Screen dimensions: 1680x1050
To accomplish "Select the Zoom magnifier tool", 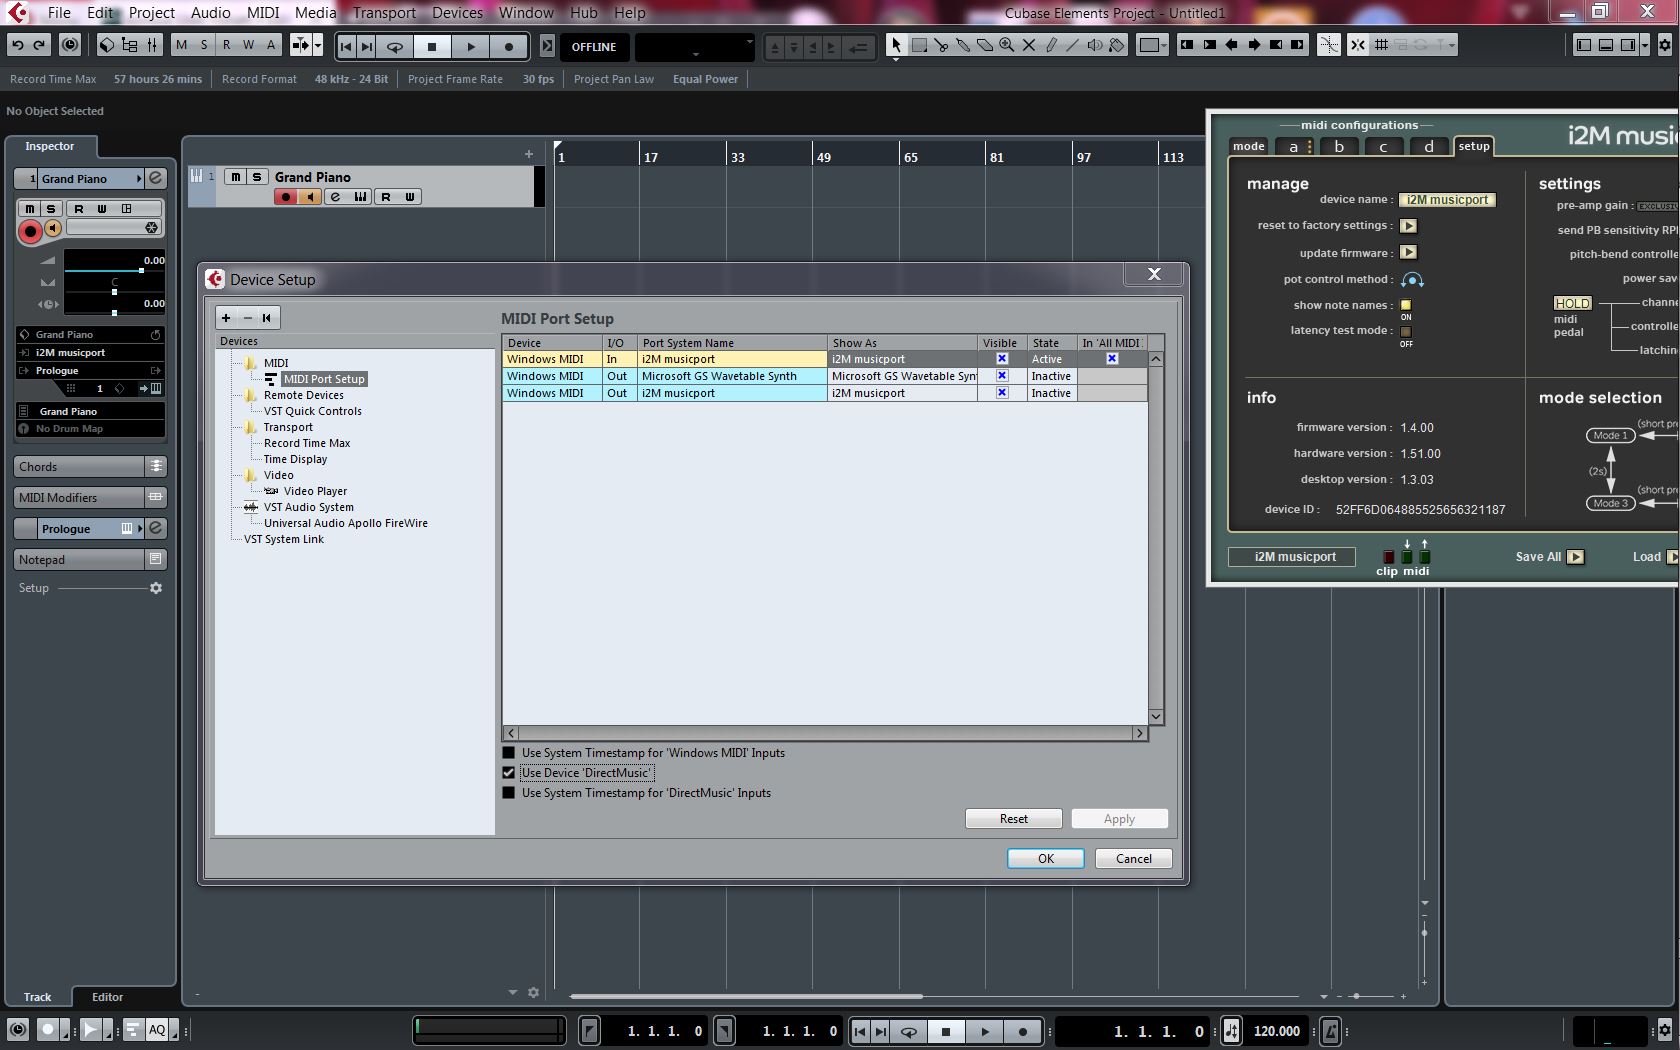I will (x=1007, y=45).
